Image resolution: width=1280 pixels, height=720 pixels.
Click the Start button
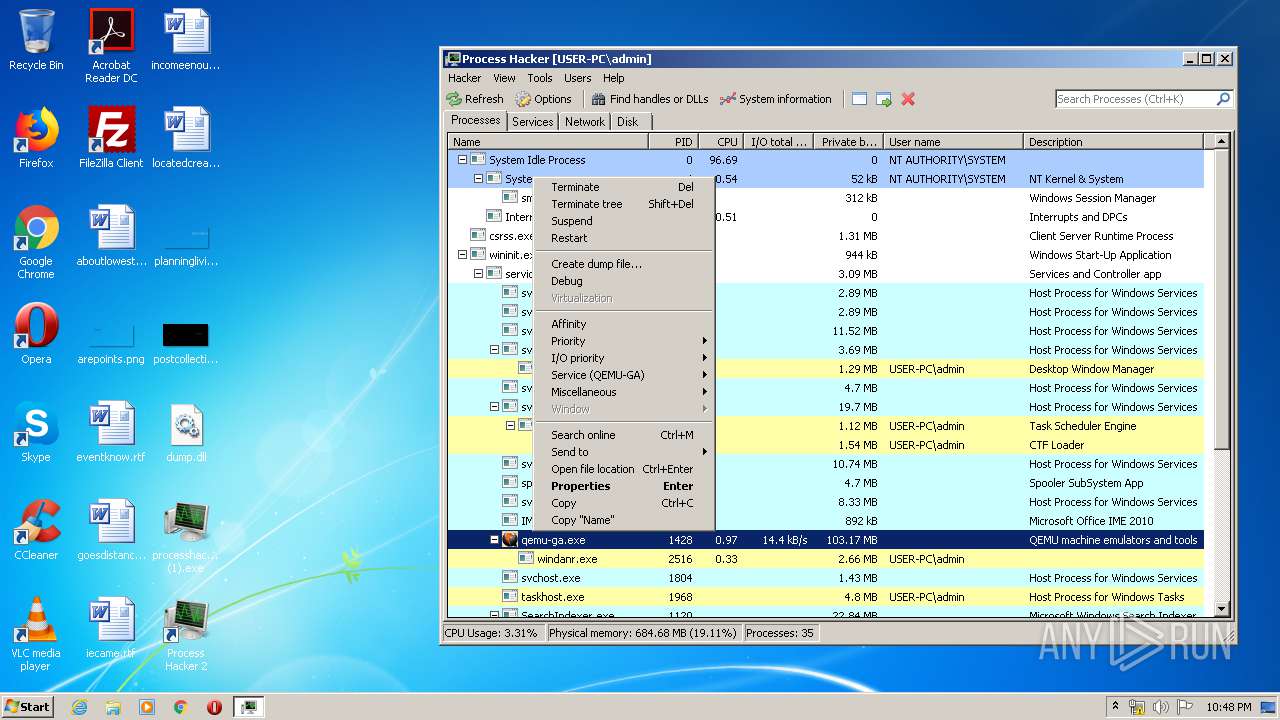pyautogui.click(x=28, y=707)
